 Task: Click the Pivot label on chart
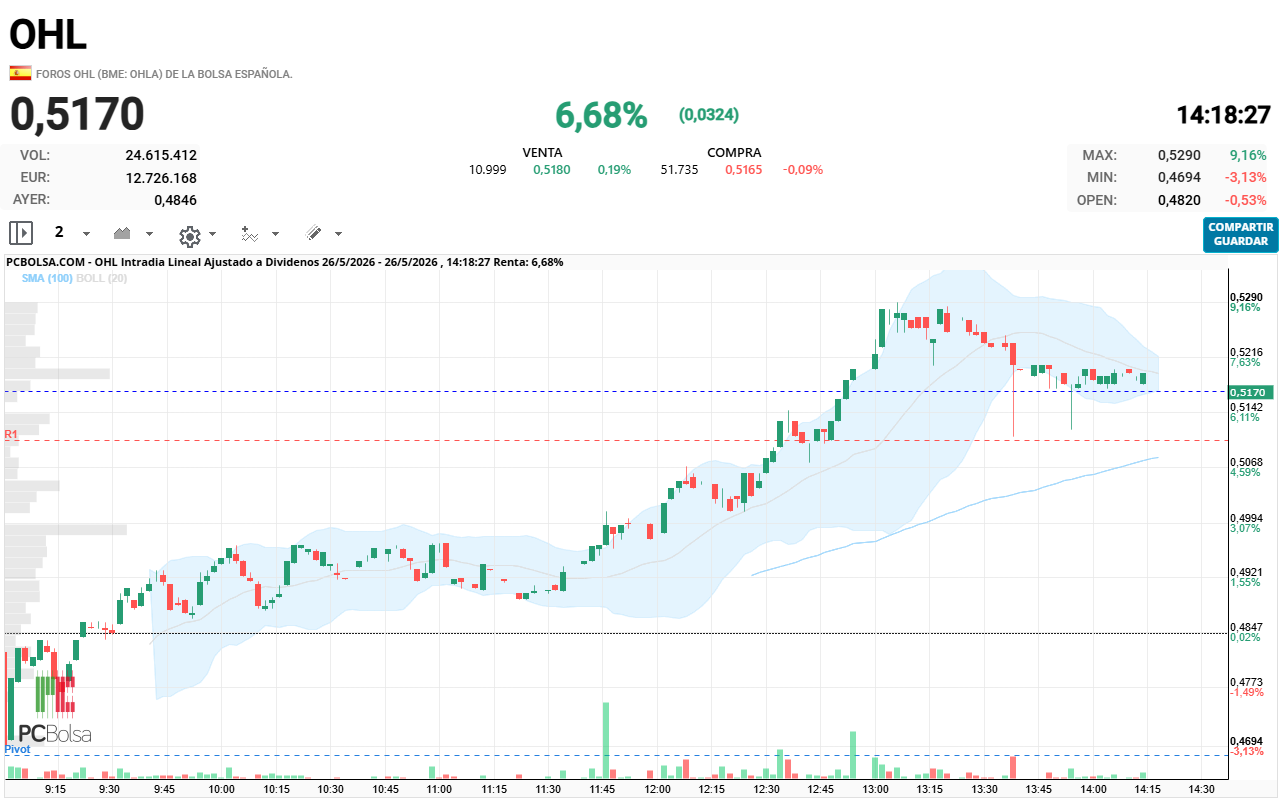pyautogui.click(x=17, y=749)
